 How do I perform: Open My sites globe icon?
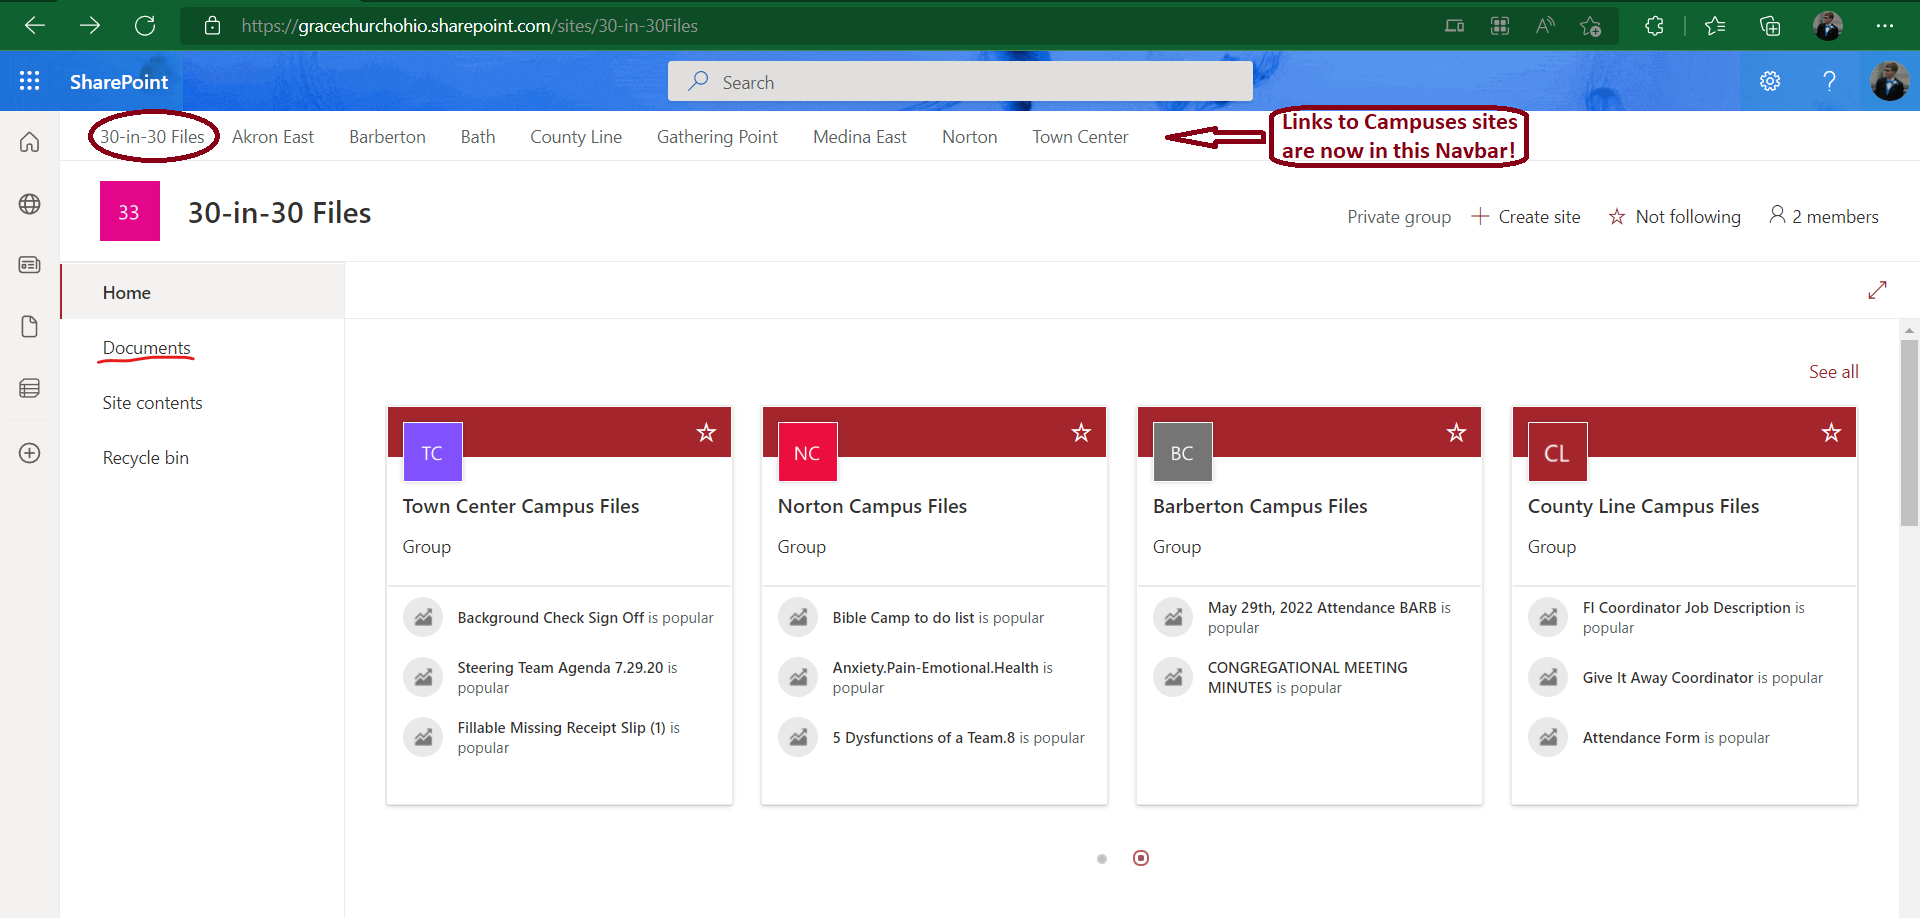coord(30,204)
